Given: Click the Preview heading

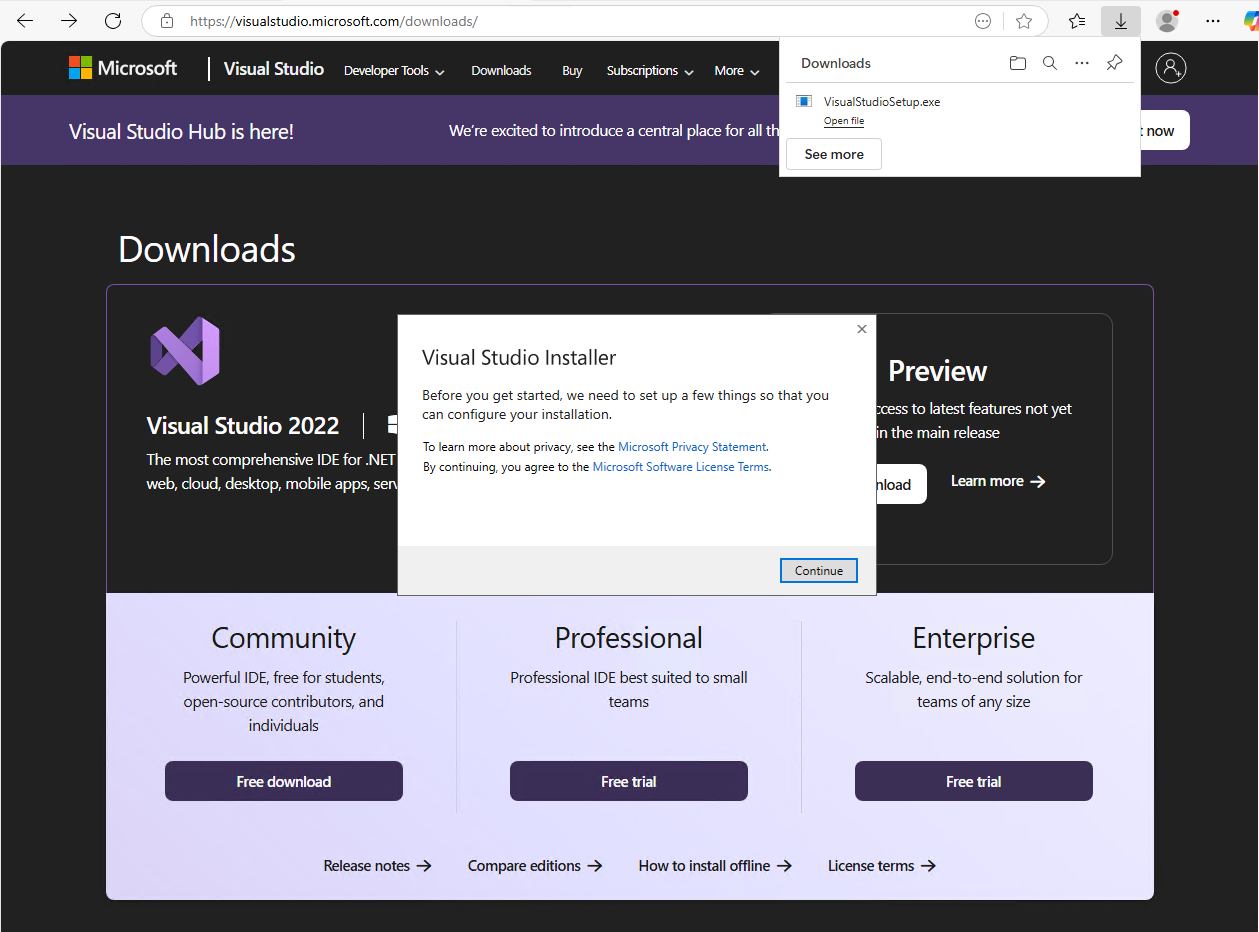Looking at the screenshot, I should coord(938,371).
